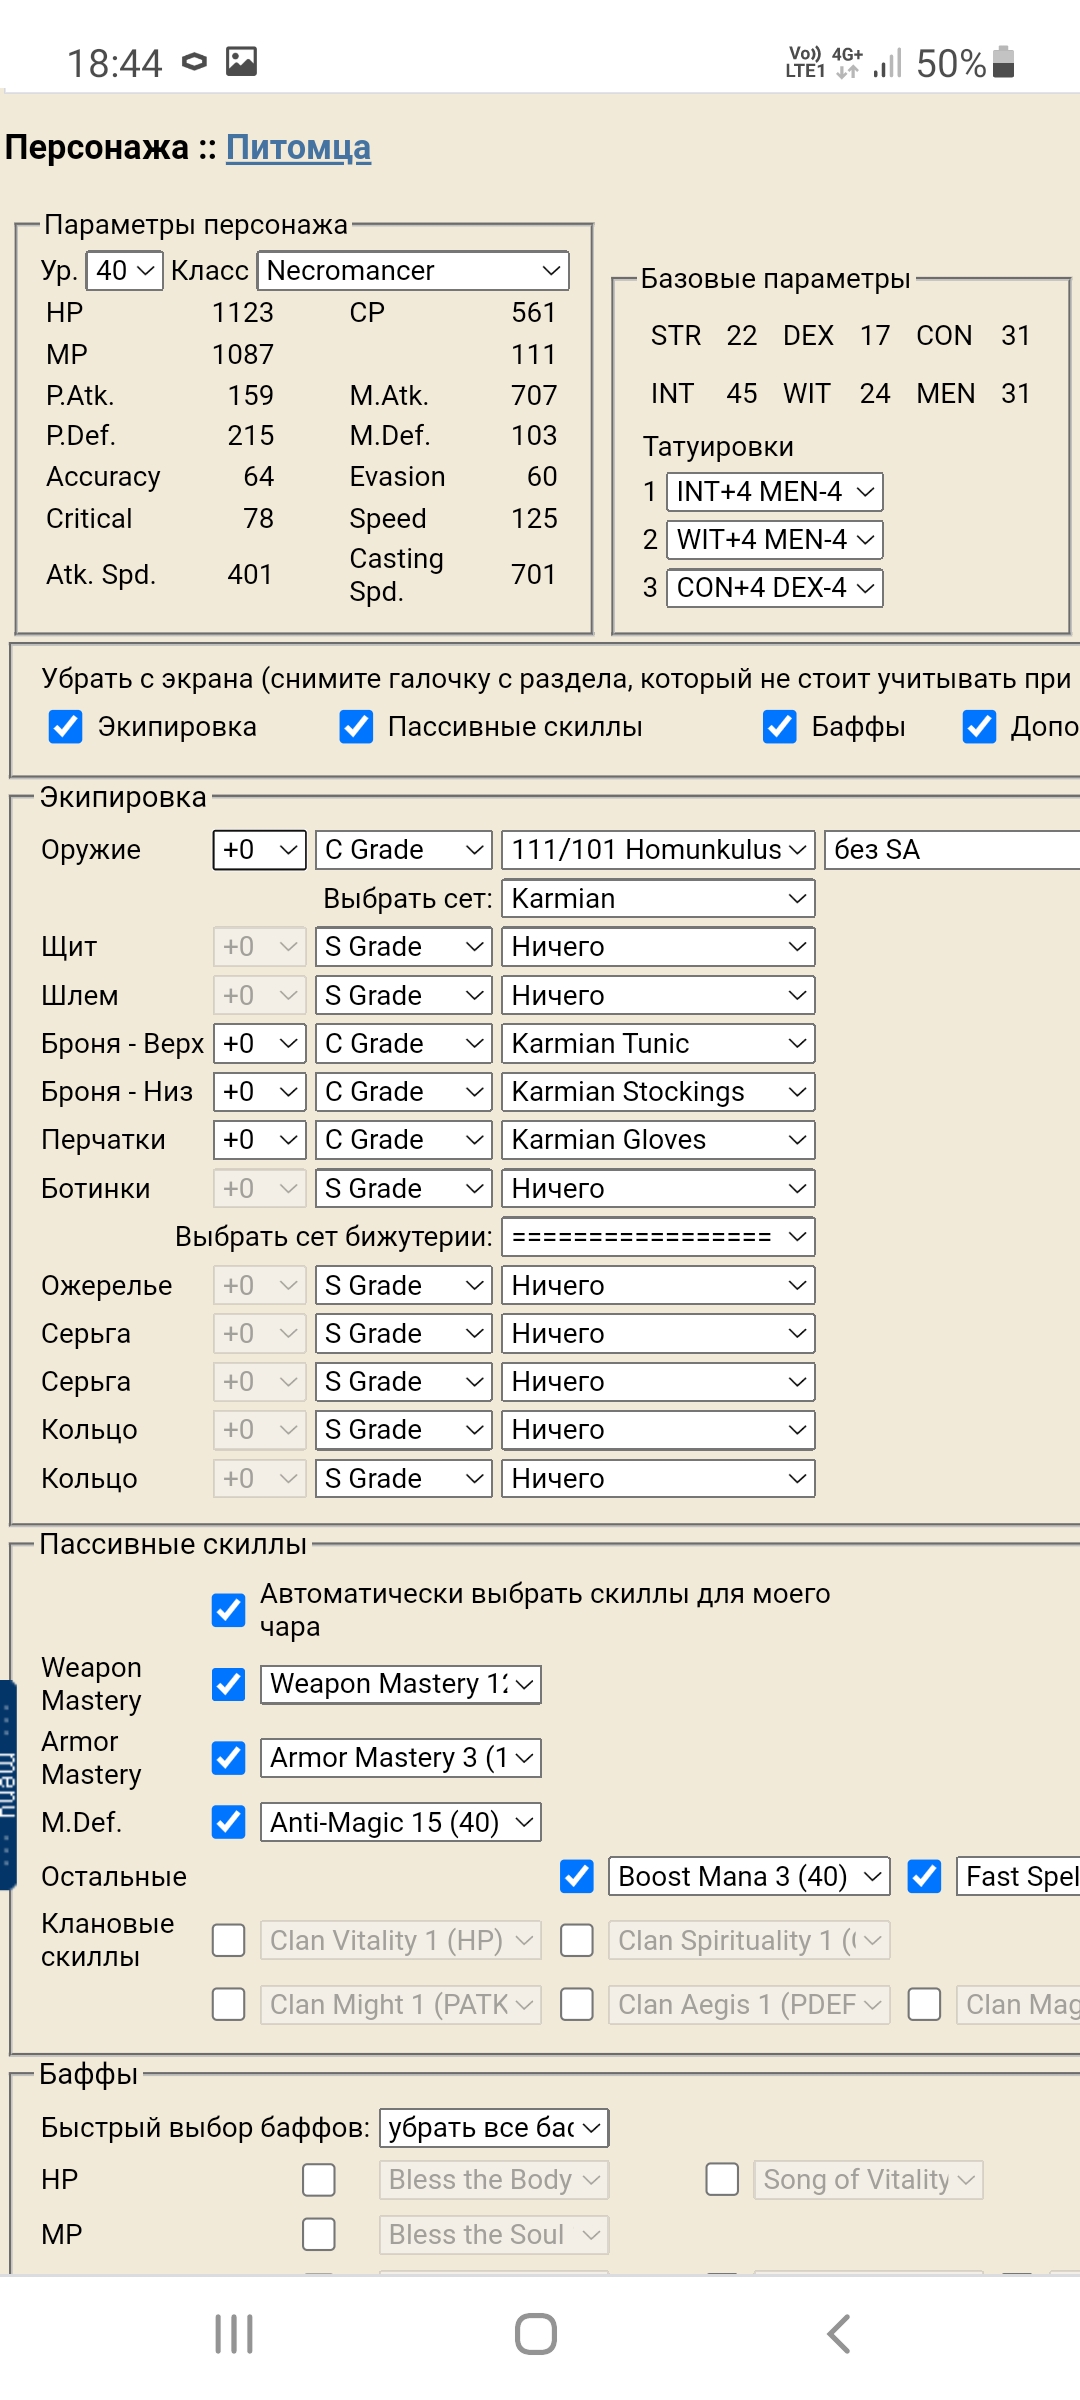Change Karmian Gloves selection

click(x=658, y=1140)
